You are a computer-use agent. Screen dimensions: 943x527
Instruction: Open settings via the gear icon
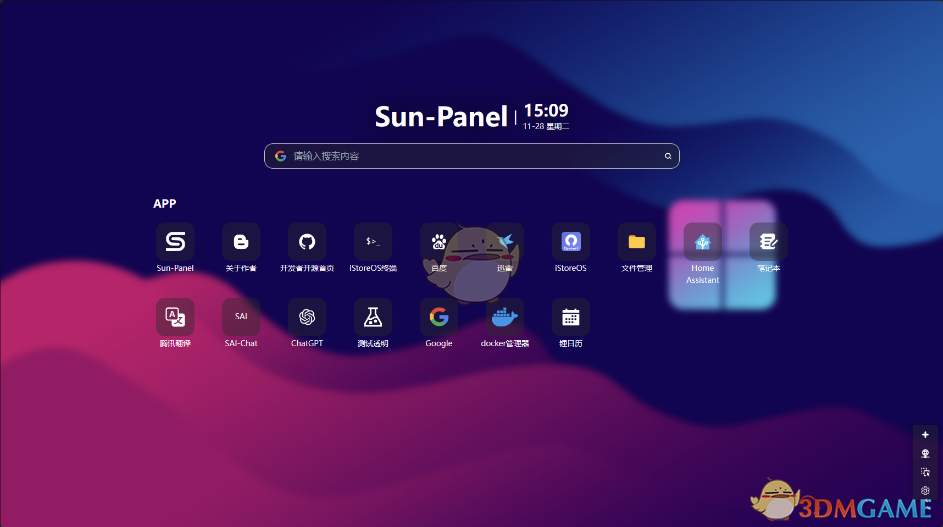(x=925, y=491)
